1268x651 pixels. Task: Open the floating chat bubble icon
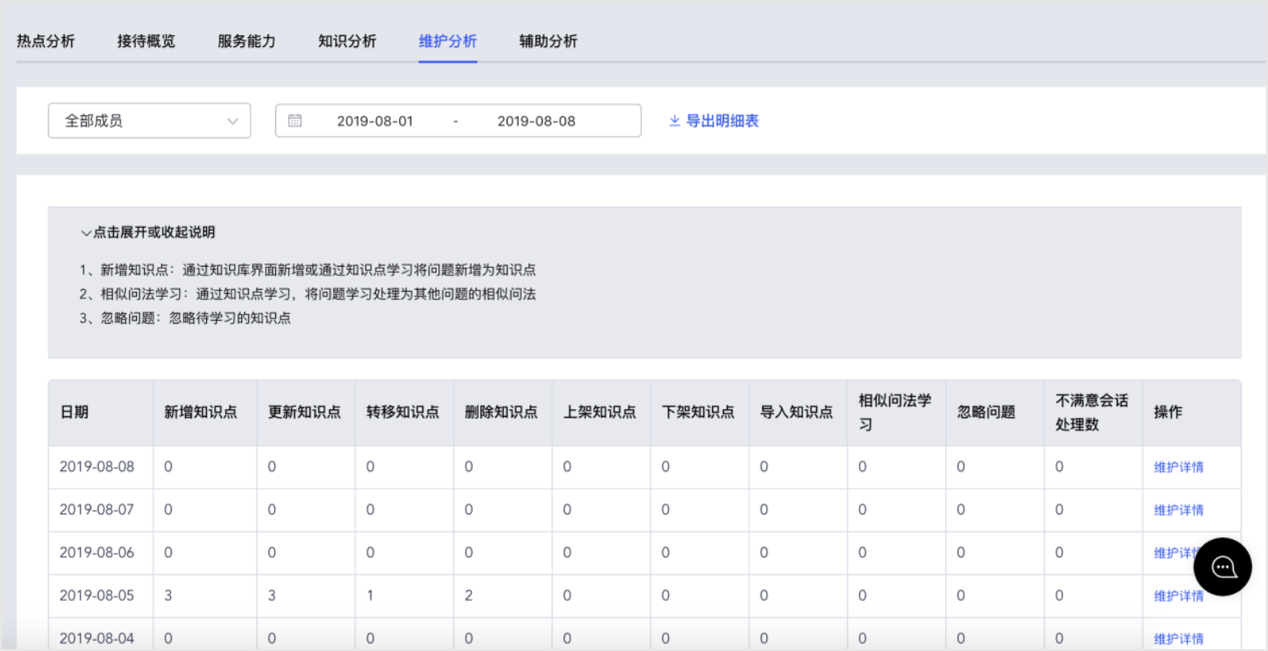(x=1222, y=567)
